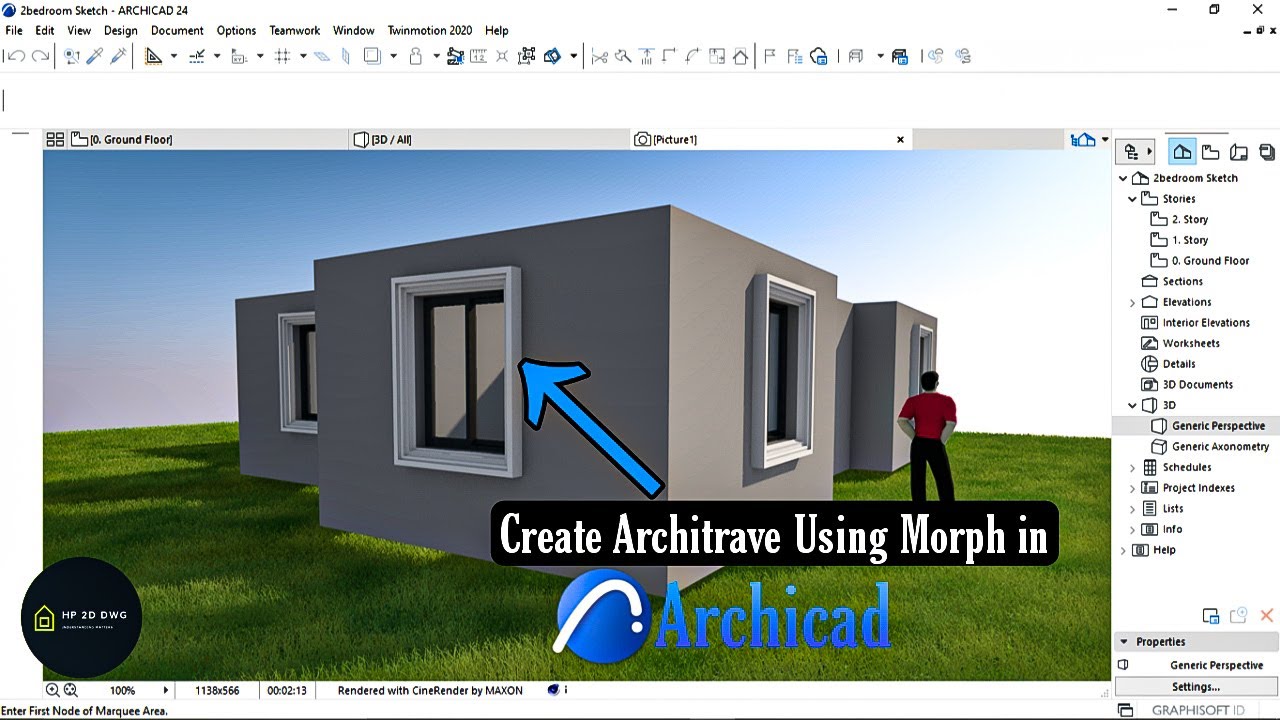Collapse the Properties panel header
Viewport: 1280px width, 720px height.
[1124, 642]
